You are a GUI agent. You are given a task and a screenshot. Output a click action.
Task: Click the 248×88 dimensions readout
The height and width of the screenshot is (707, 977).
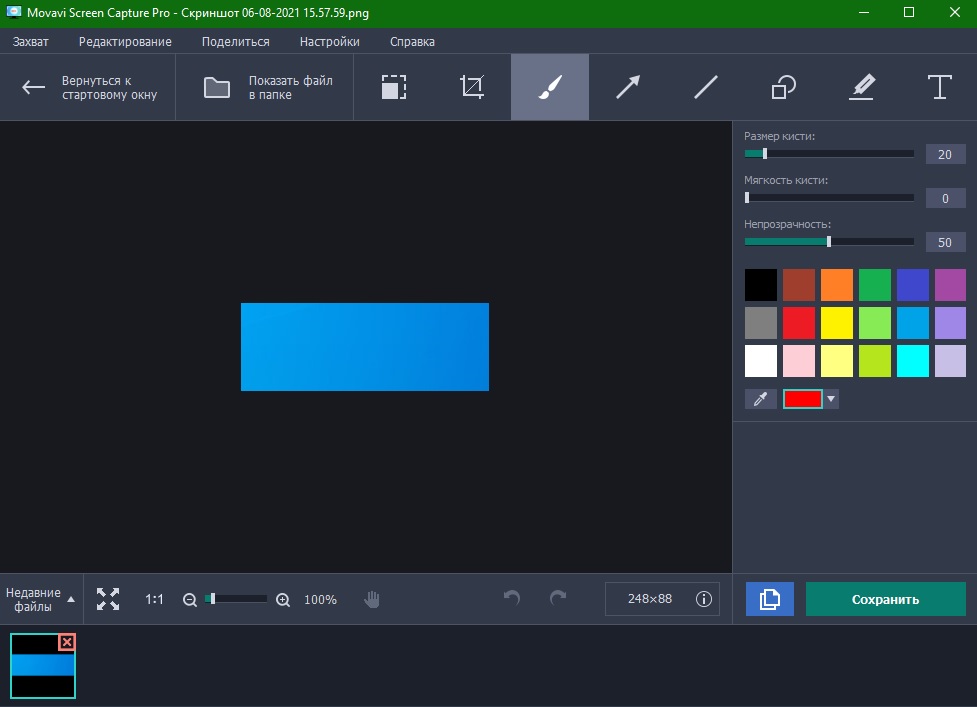tap(650, 599)
